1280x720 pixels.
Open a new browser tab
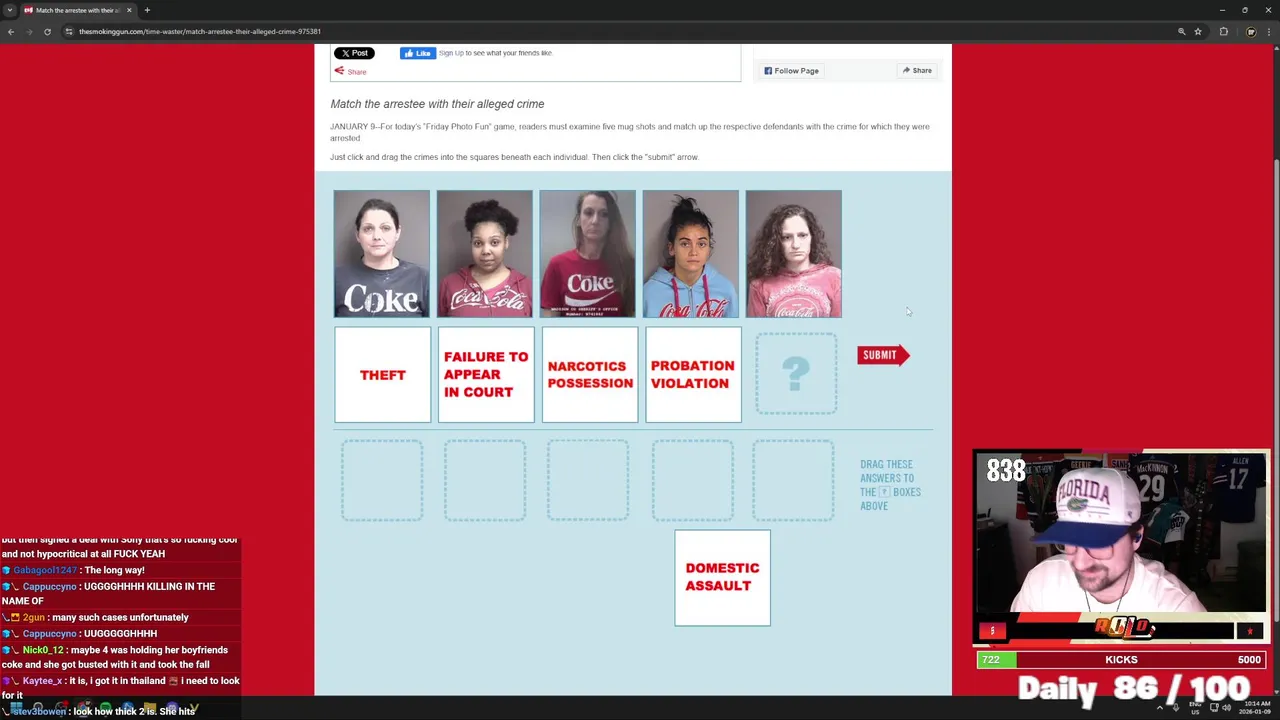pos(147,10)
